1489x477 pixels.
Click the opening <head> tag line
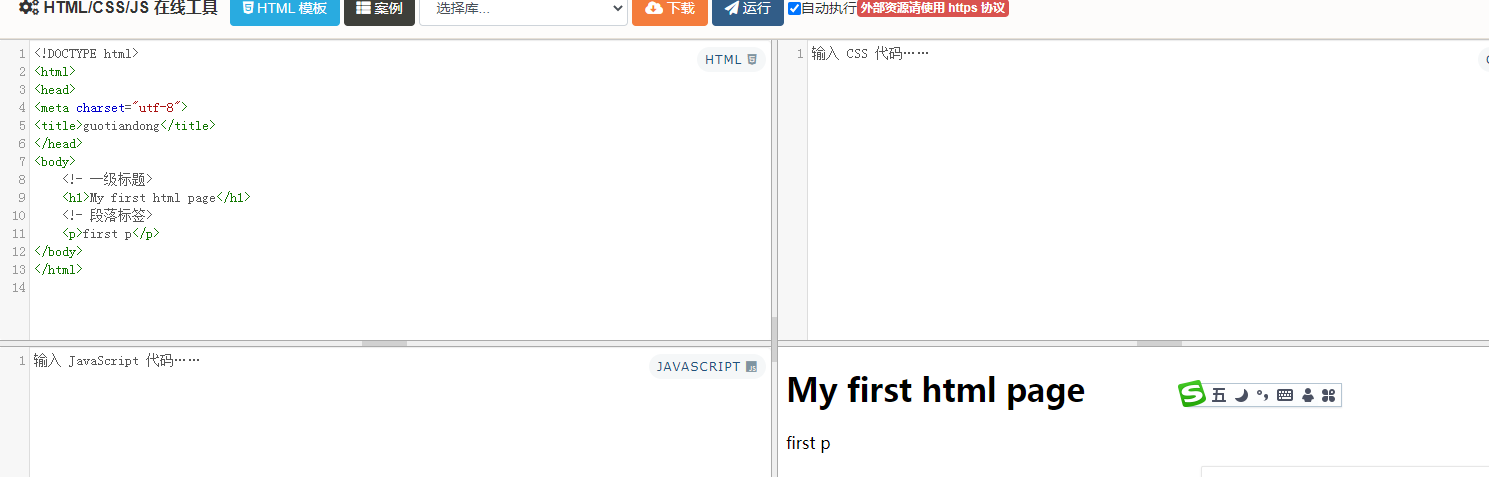coord(55,90)
